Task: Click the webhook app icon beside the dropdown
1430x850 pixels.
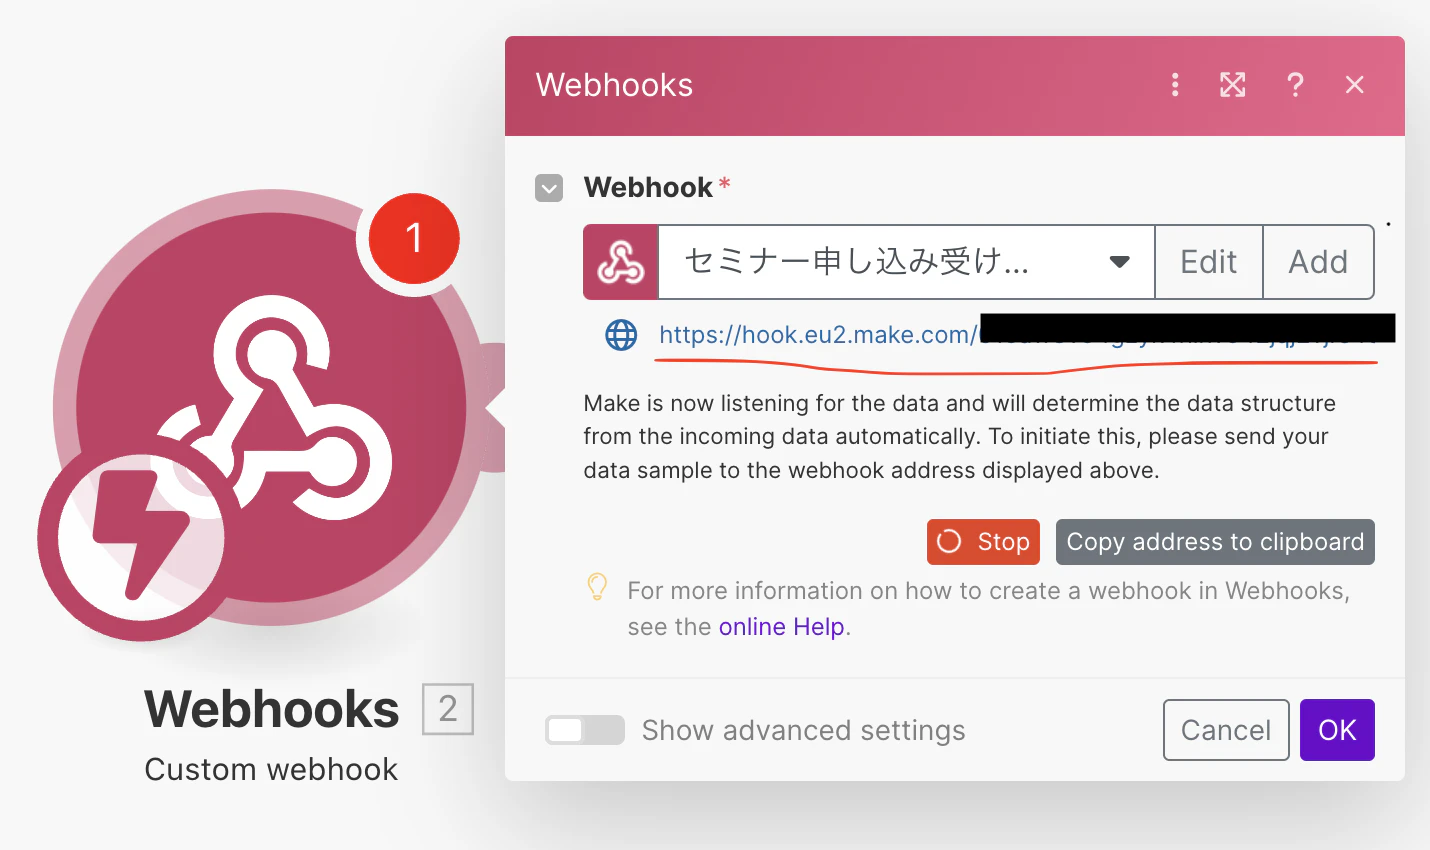Action: [621, 262]
